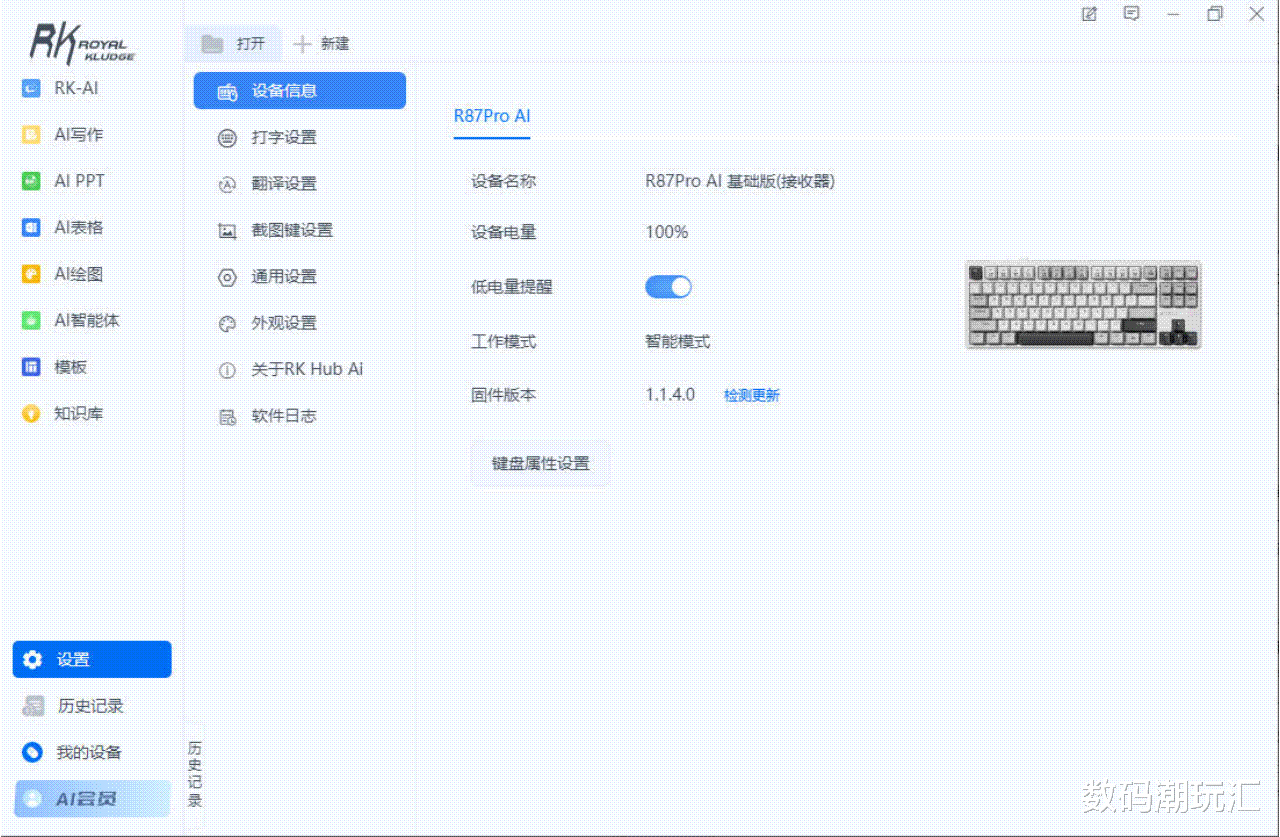Expand the vertical 历史记录 side panel
This screenshot has width=1280, height=837.
coord(194,774)
